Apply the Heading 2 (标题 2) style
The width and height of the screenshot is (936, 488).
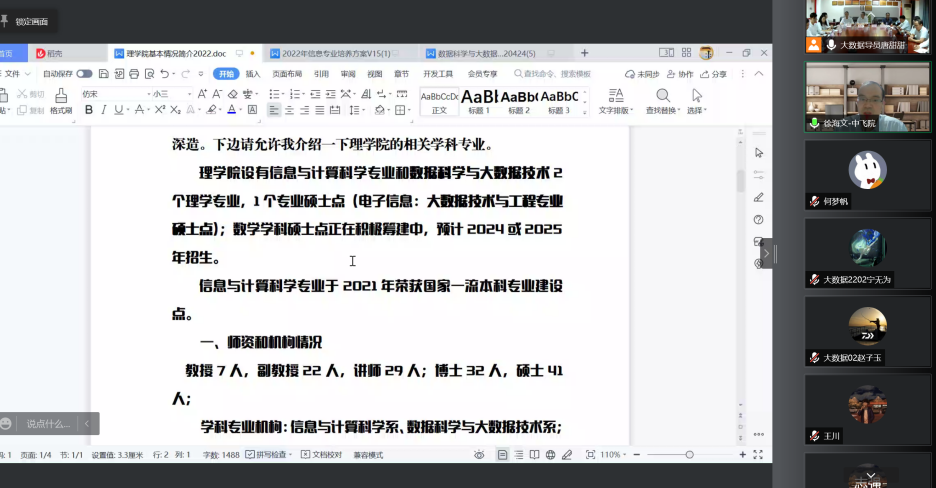coord(519,101)
